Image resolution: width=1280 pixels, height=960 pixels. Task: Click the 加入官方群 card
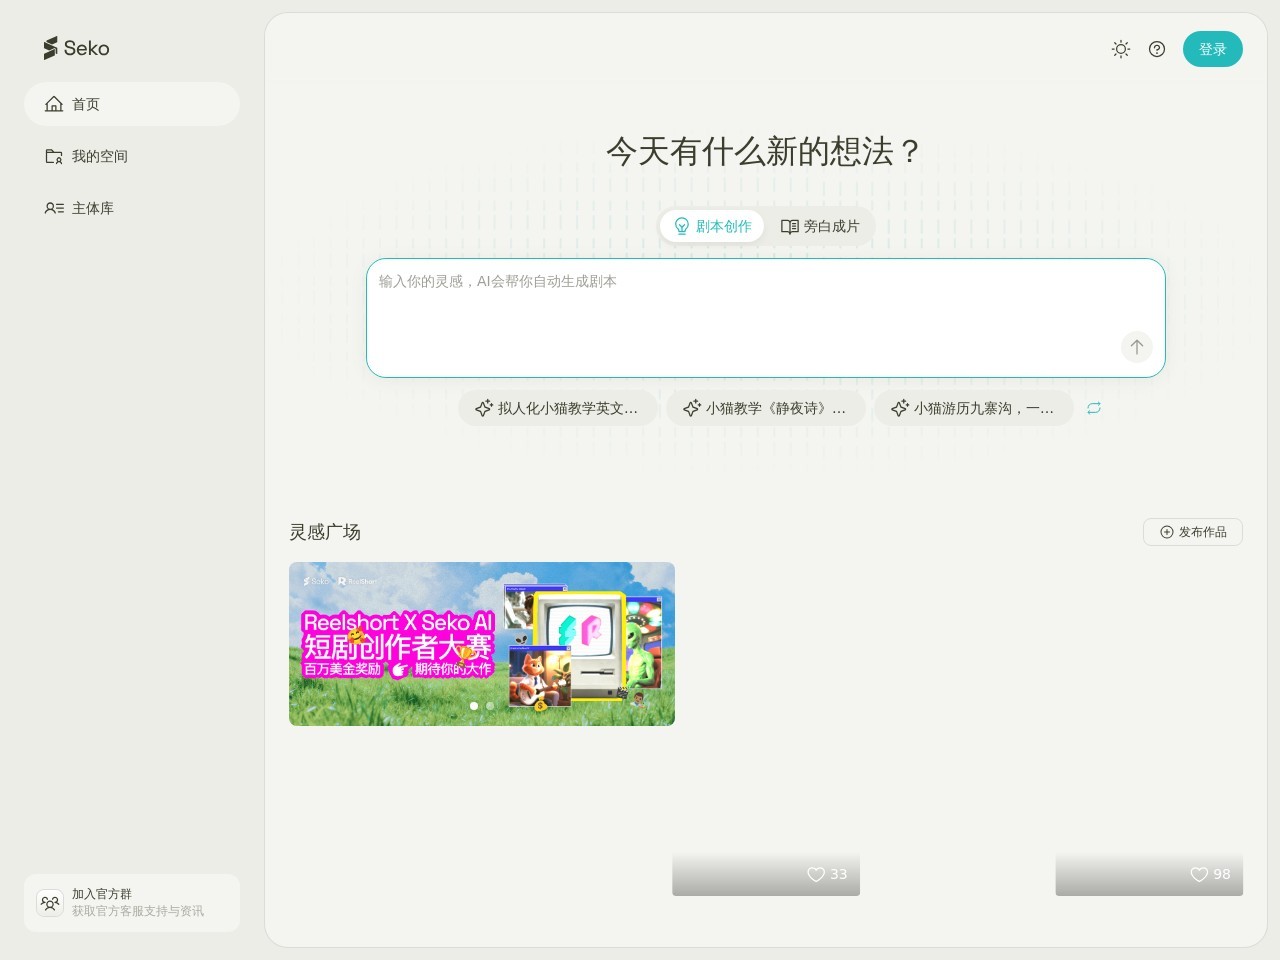coord(132,902)
